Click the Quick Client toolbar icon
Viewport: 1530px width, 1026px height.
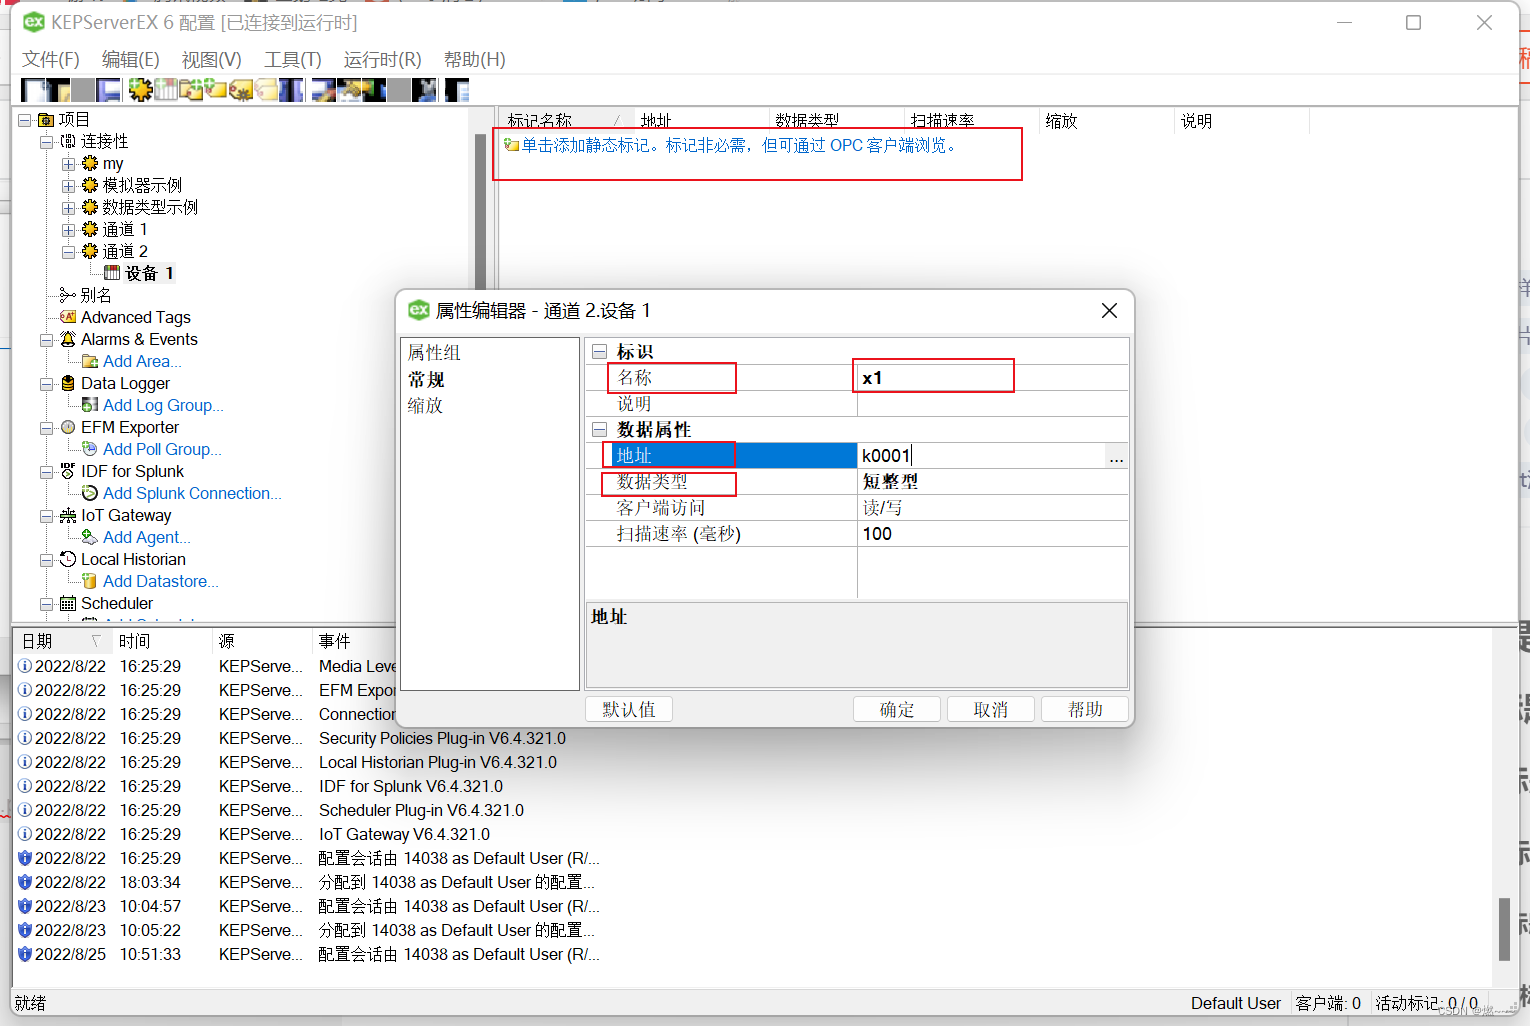click(x=457, y=90)
